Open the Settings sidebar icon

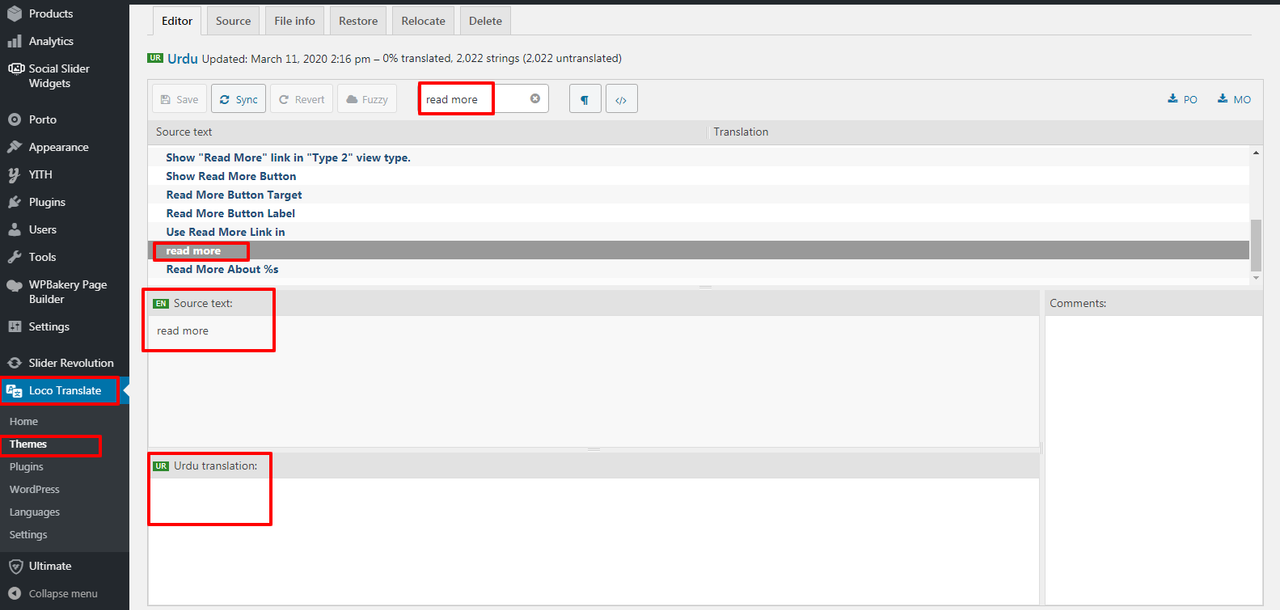[x=15, y=327]
